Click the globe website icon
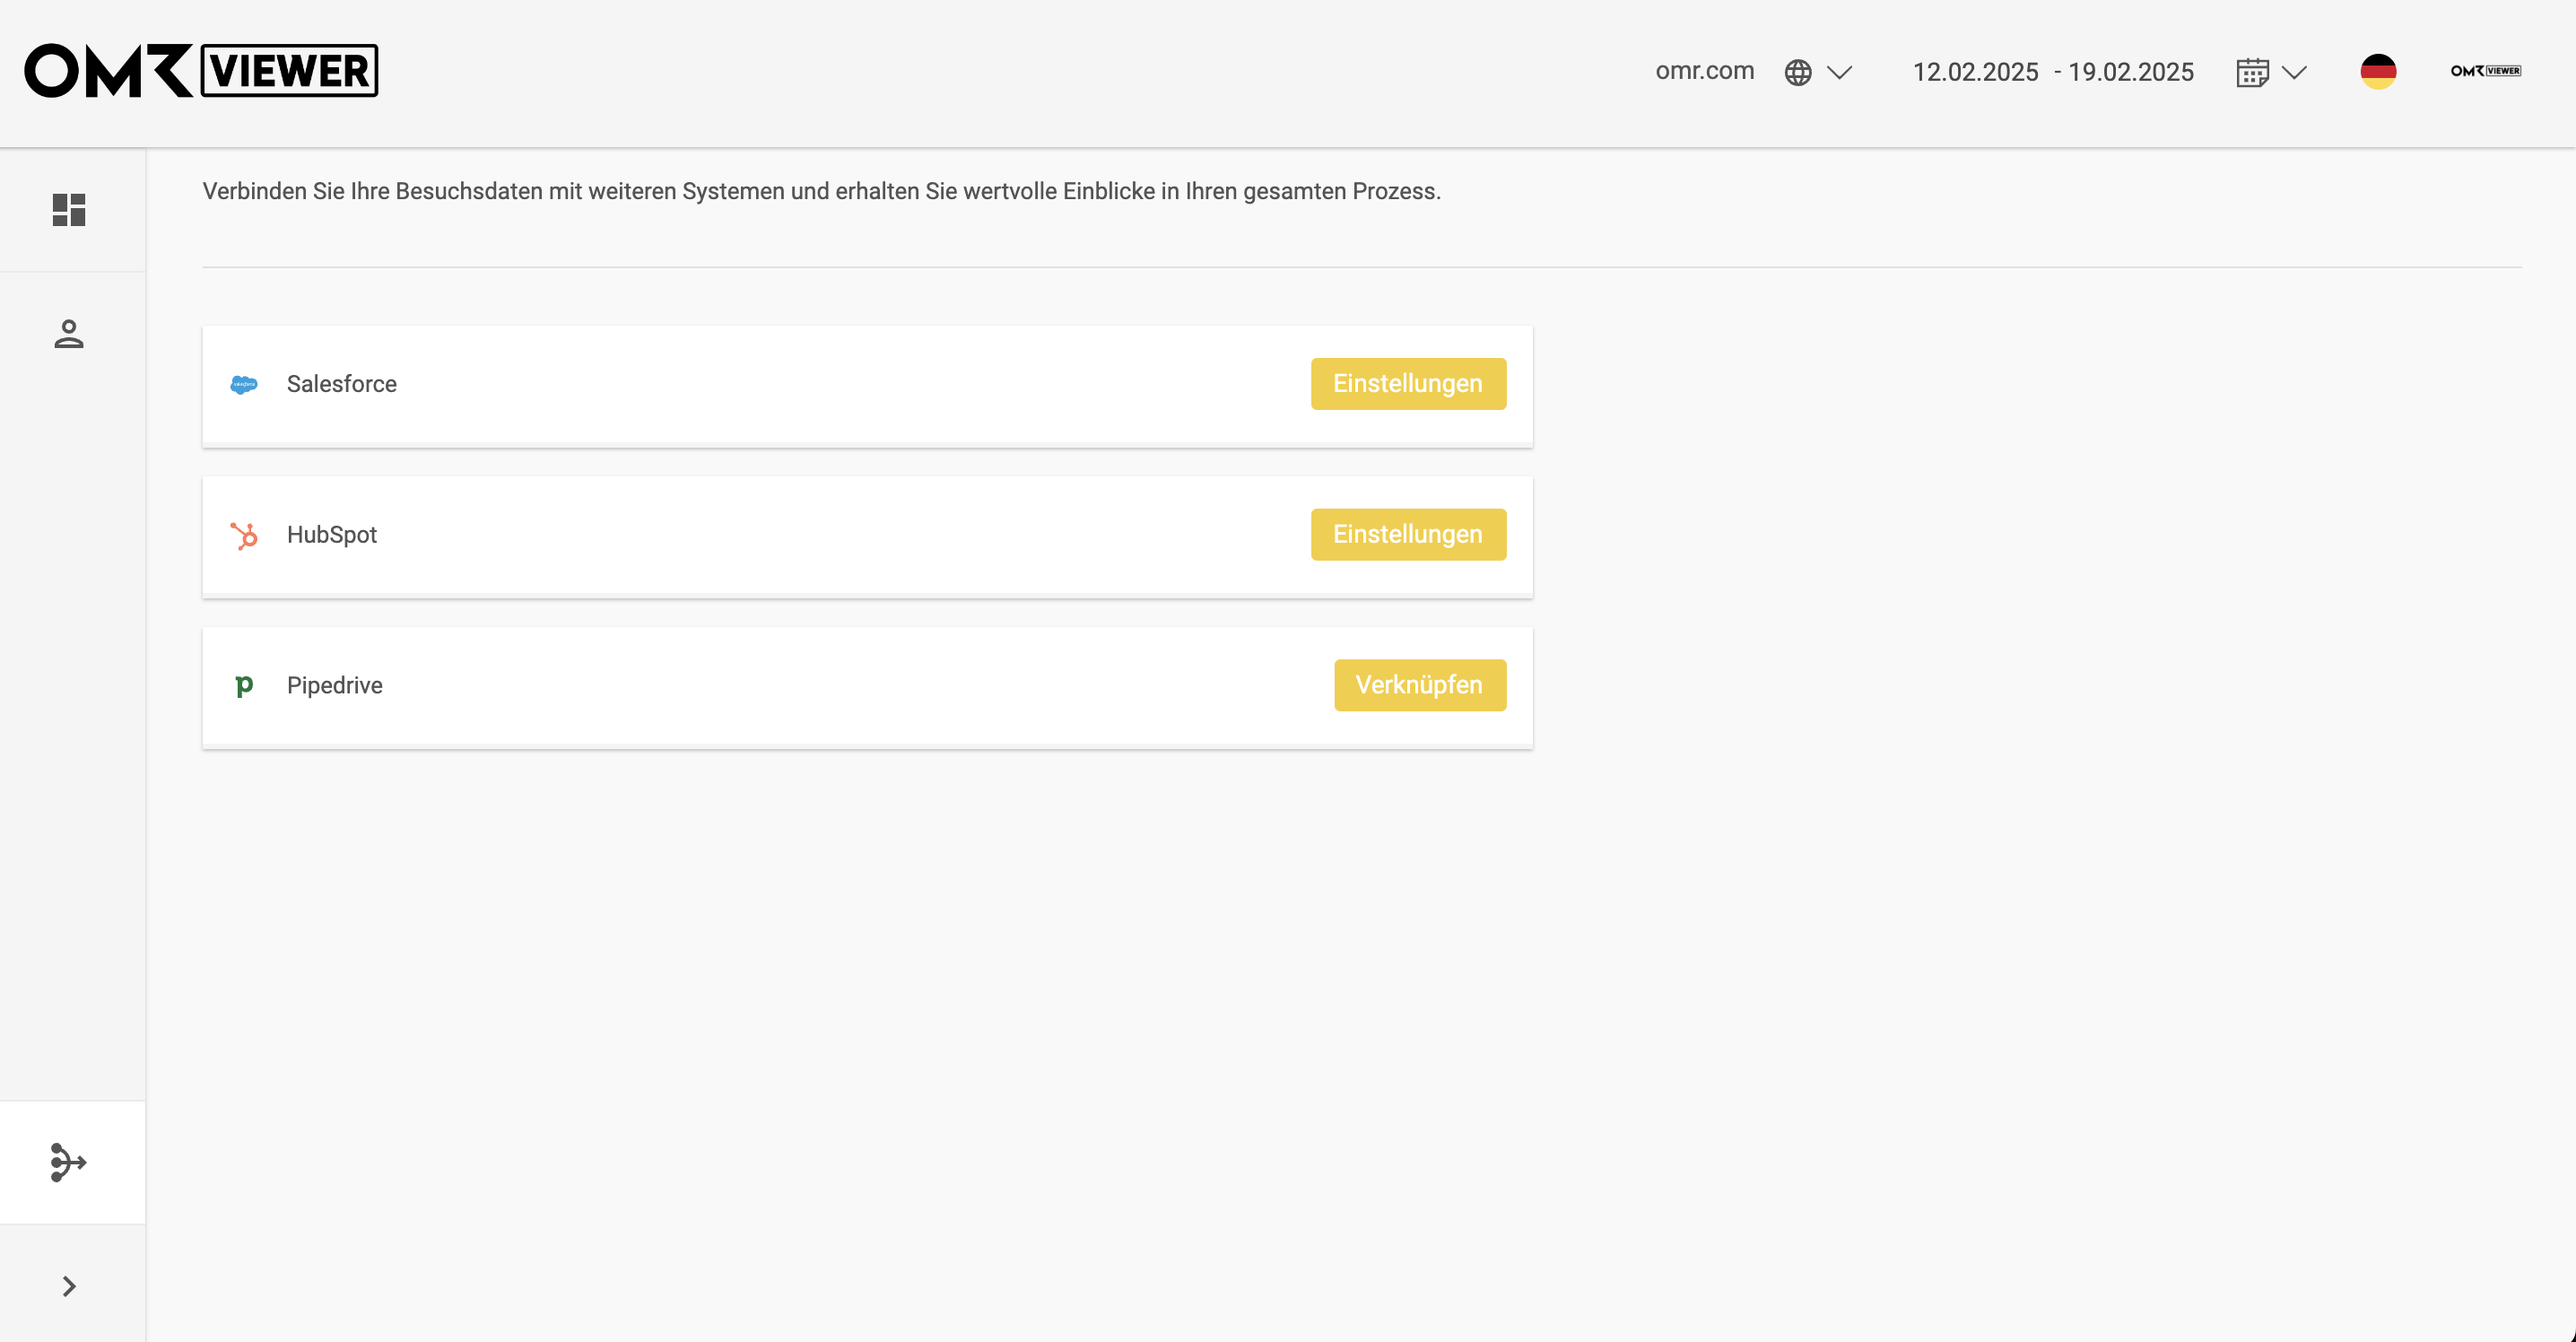 click(x=1797, y=72)
